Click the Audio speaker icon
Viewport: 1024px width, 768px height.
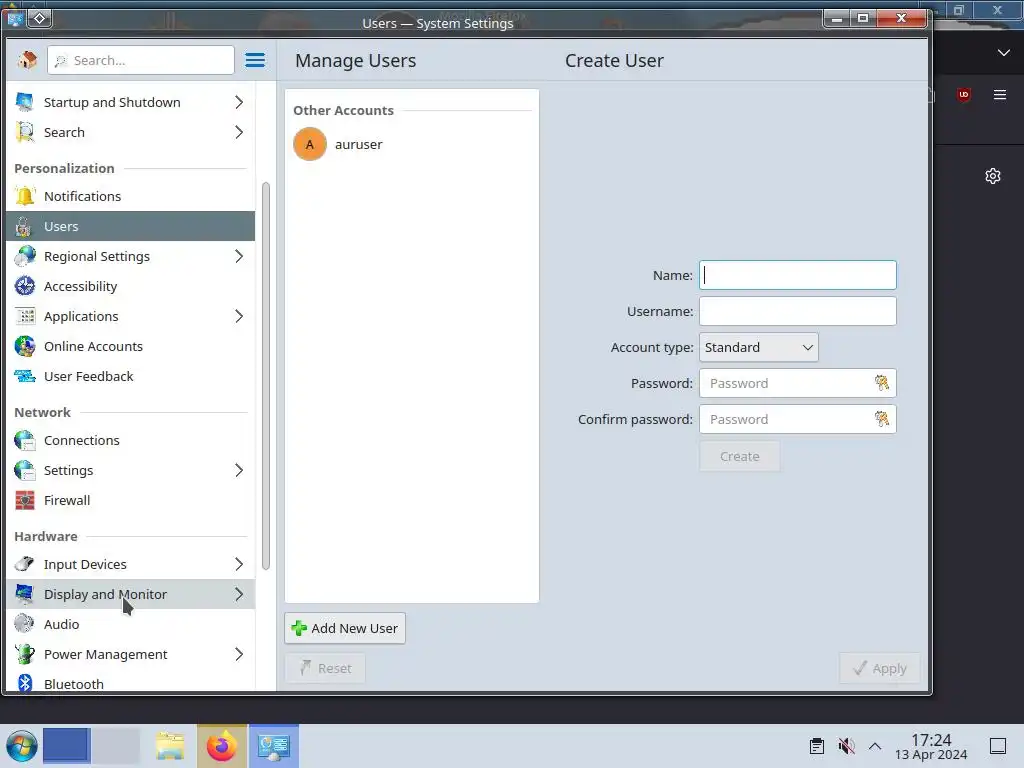click(x=25, y=624)
